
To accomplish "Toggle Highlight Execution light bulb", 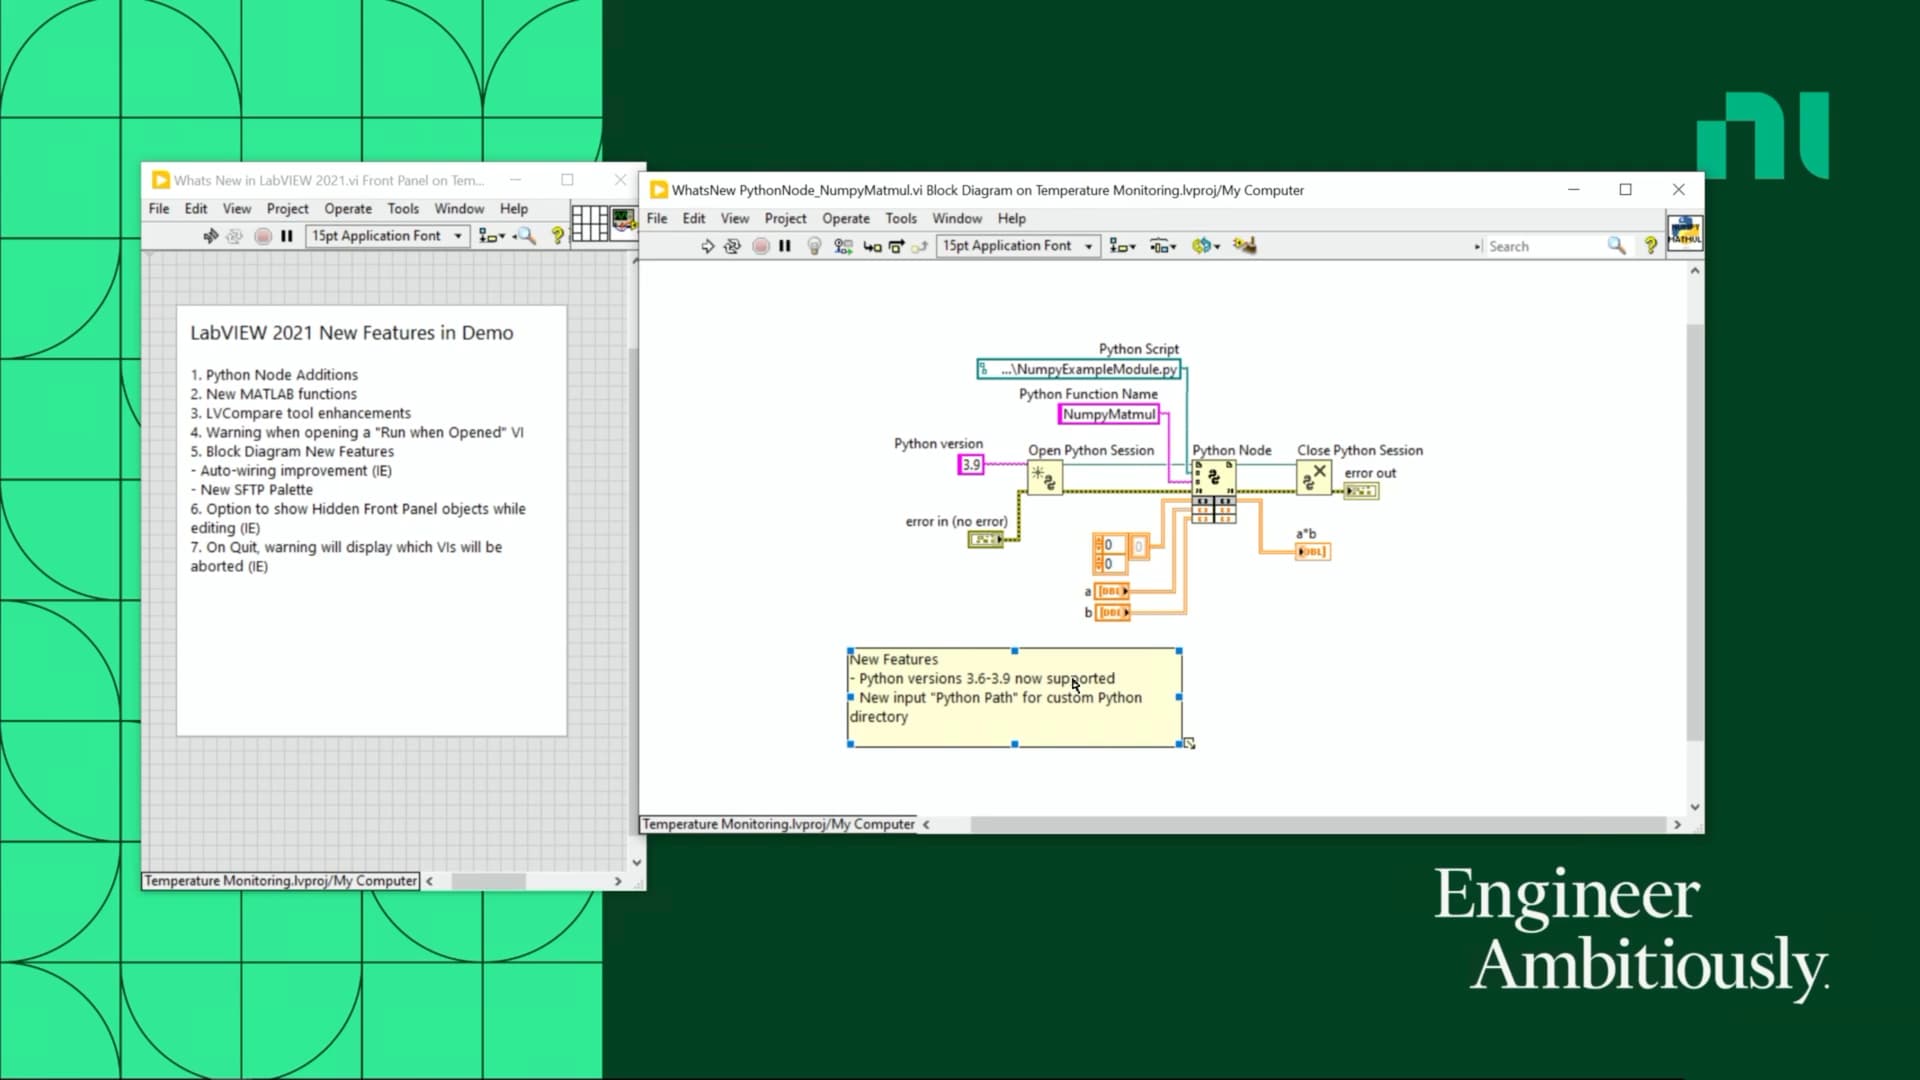I will [814, 246].
